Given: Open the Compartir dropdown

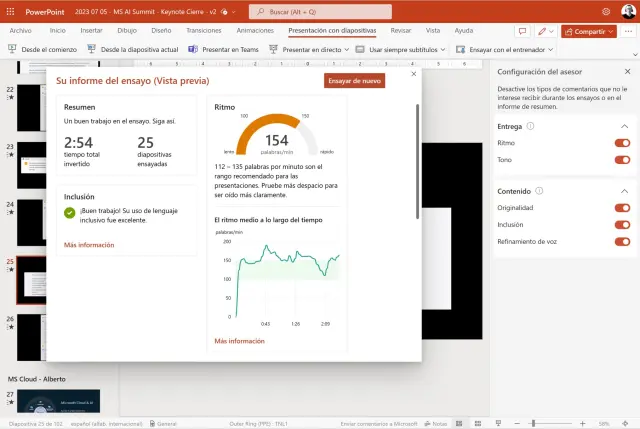Looking at the screenshot, I should coord(595,31).
